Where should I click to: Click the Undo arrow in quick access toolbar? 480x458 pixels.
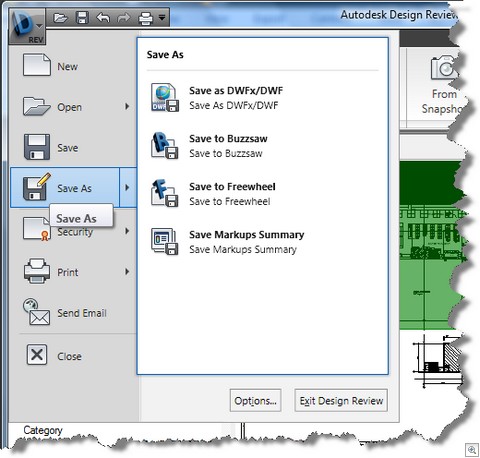103,17
